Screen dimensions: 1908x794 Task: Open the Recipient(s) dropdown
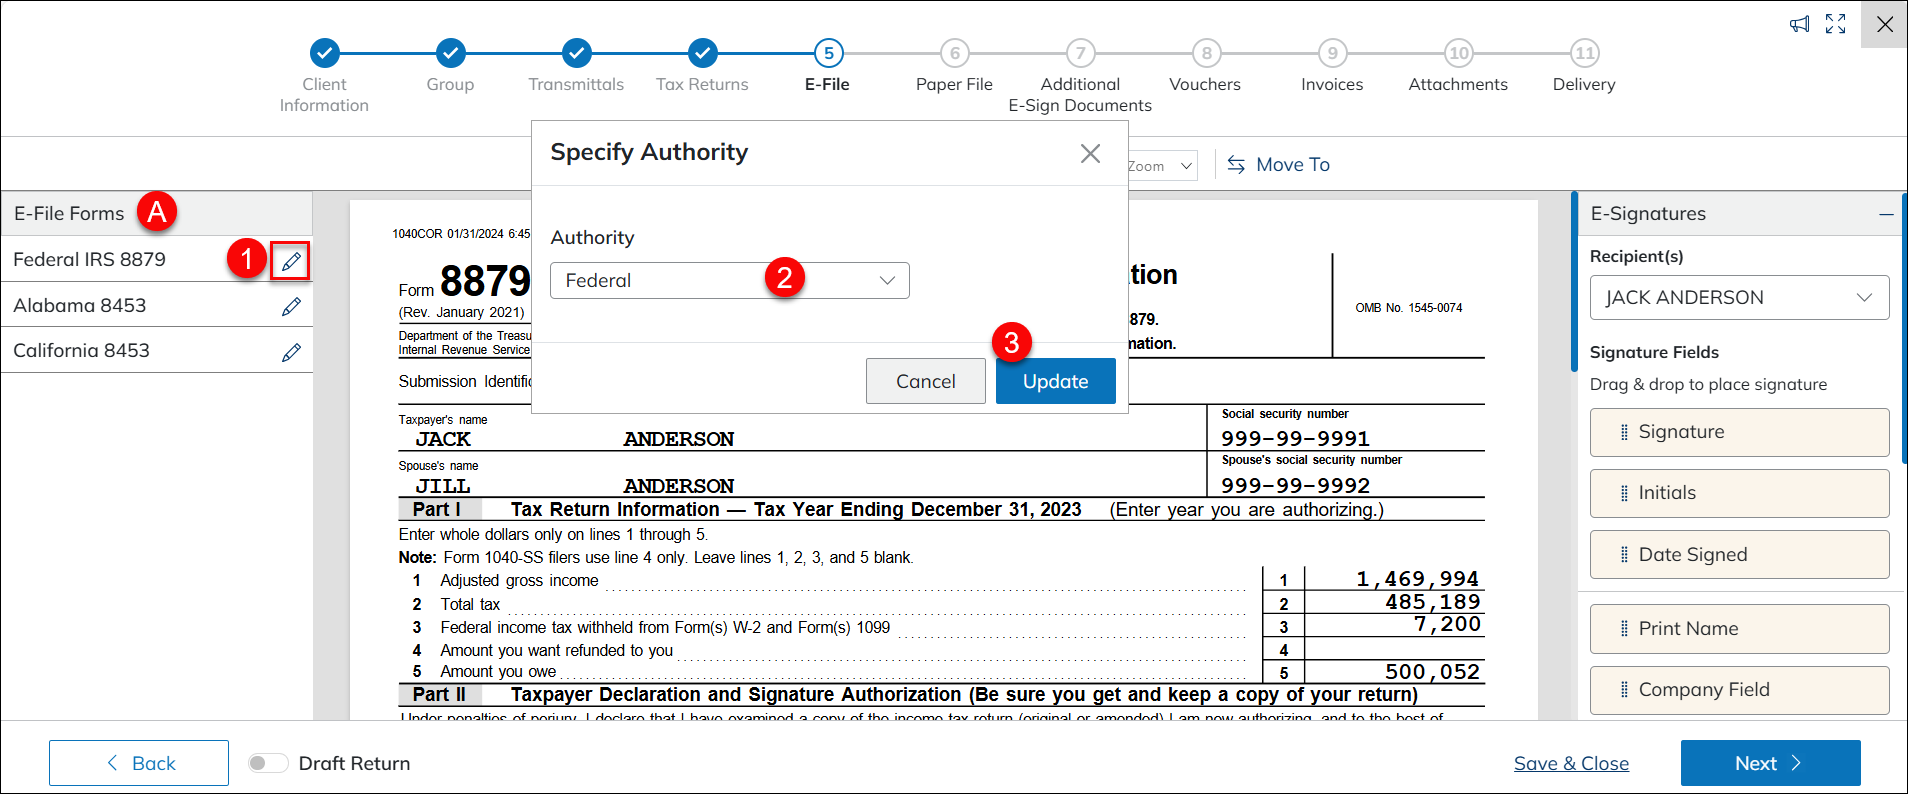(1738, 298)
